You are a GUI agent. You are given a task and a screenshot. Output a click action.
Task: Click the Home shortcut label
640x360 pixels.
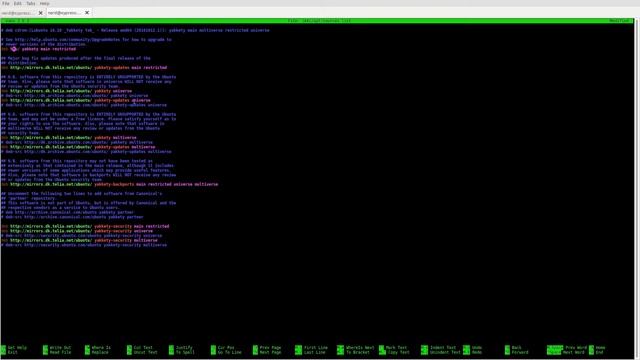(x=600, y=347)
